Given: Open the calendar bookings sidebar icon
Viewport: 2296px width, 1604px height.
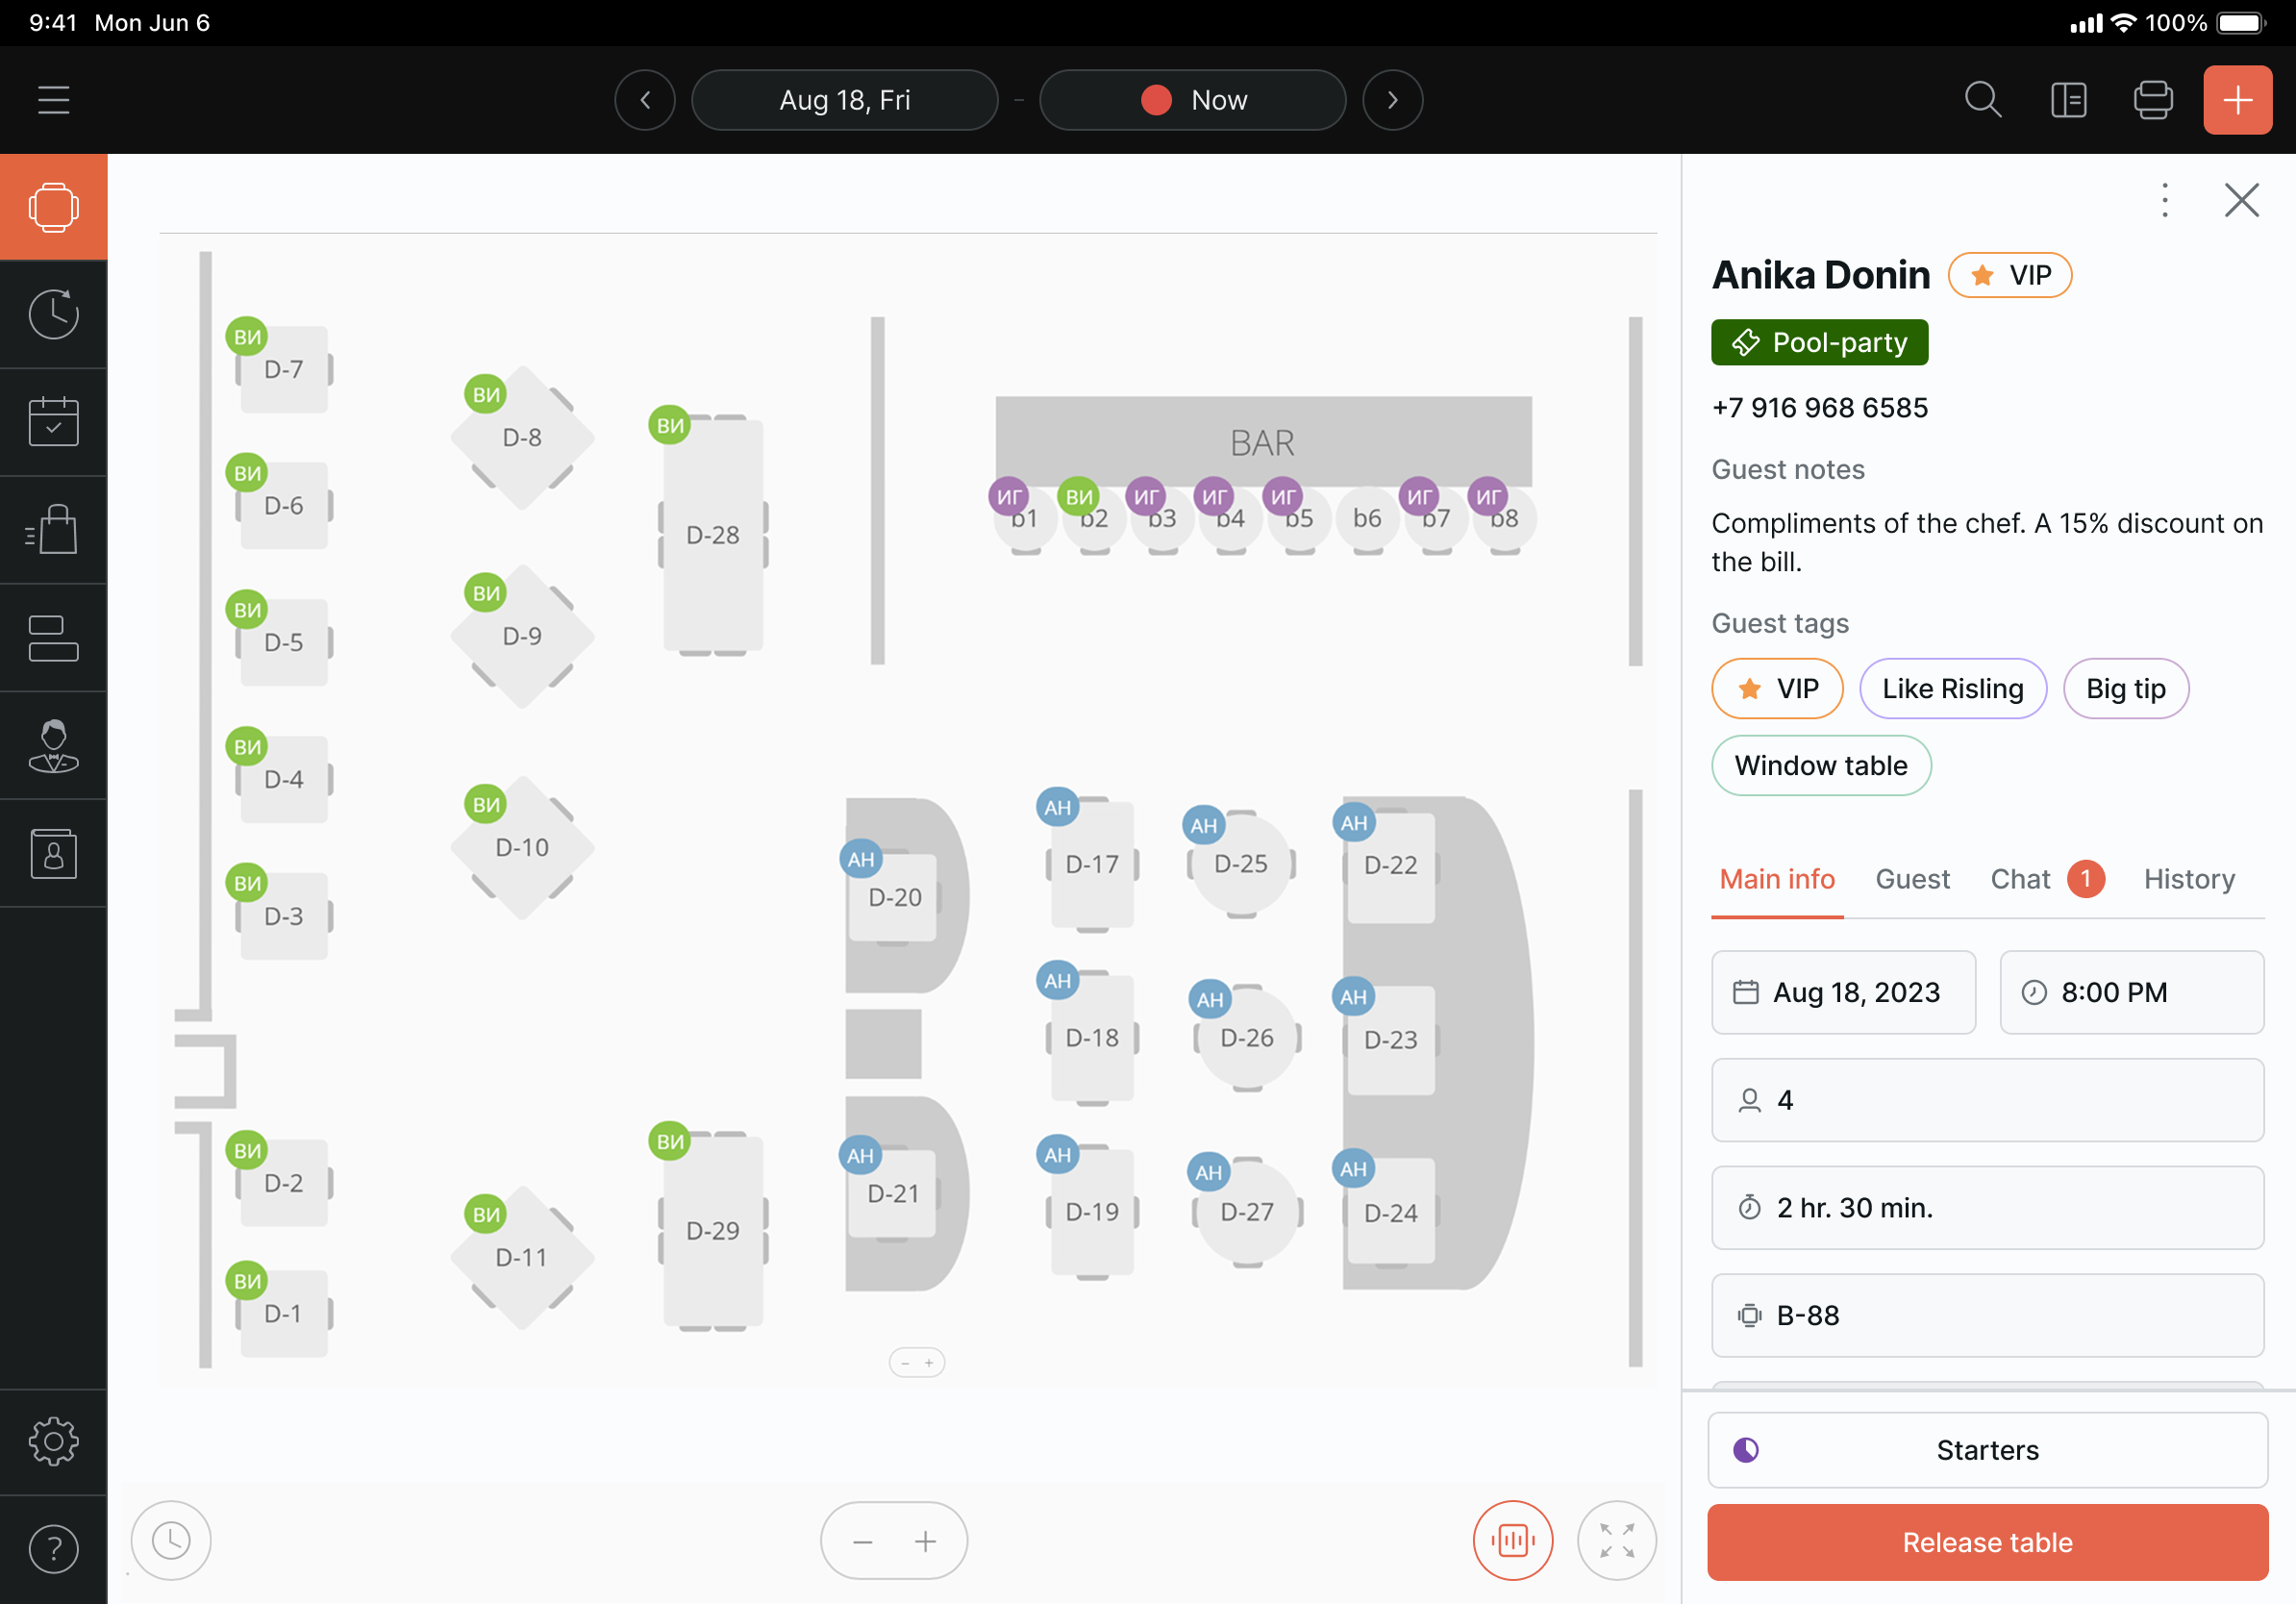Looking at the screenshot, I should pyautogui.click(x=53, y=422).
